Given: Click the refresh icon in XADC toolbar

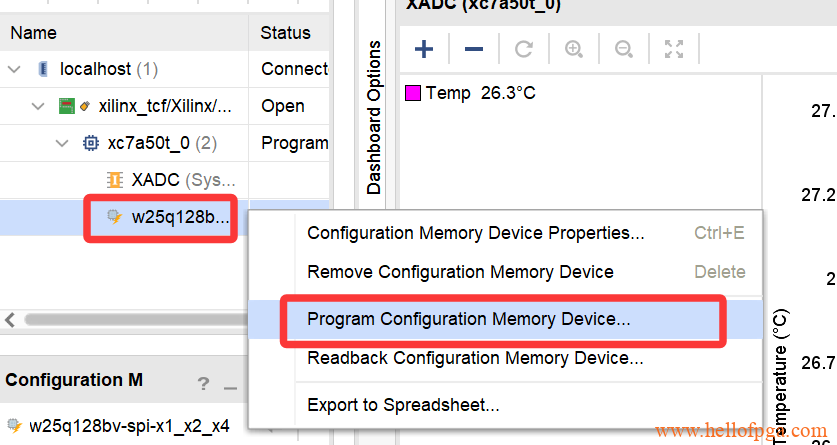Looking at the screenshot, I should coord(524,48).
